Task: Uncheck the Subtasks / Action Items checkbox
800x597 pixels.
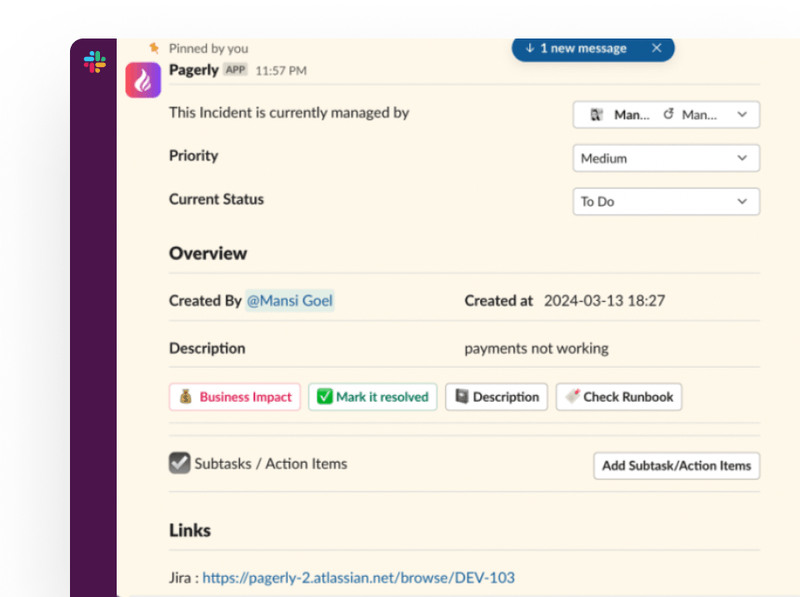Action: coord(179,463)
